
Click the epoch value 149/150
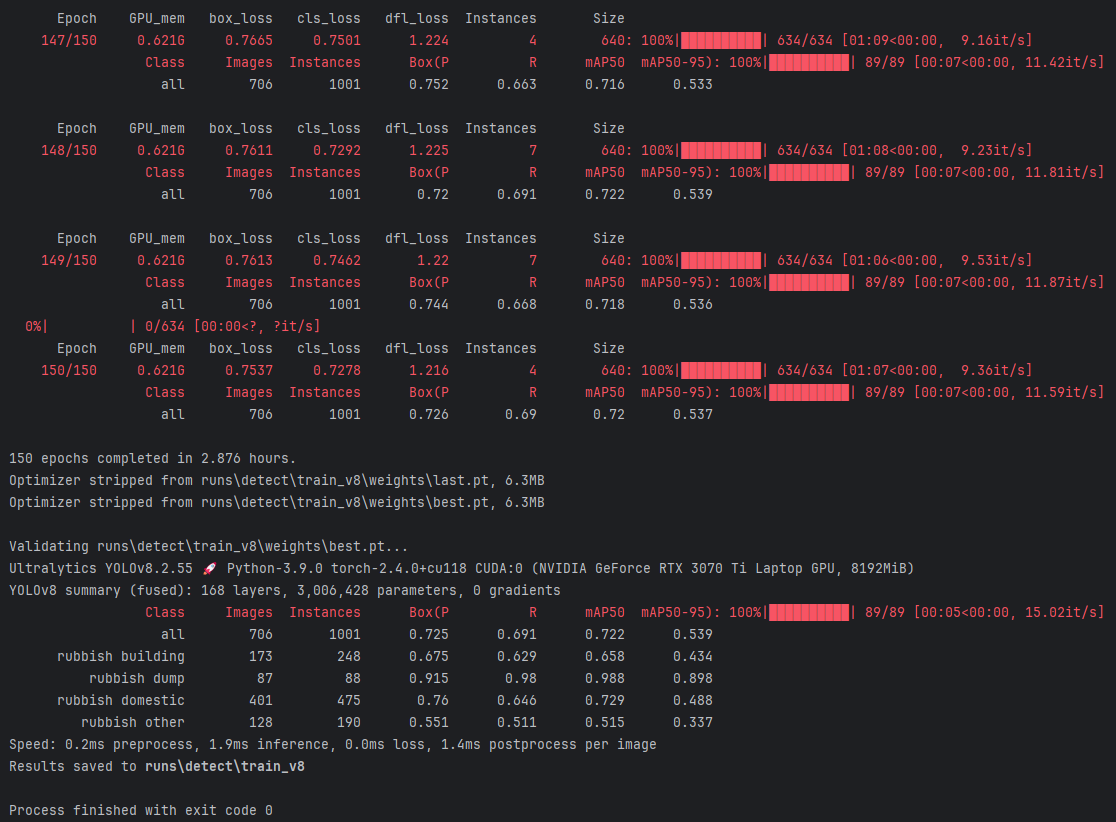click(x=69, y=260)
